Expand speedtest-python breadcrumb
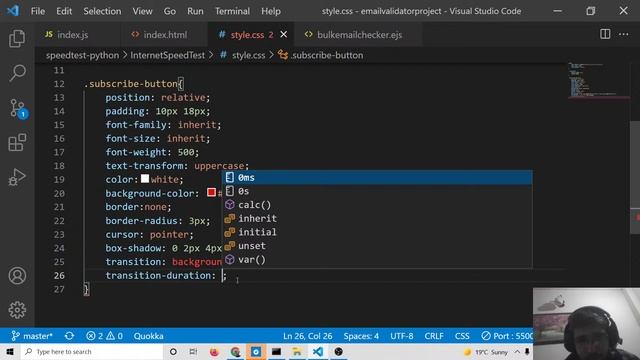 (x=82, y=55)
